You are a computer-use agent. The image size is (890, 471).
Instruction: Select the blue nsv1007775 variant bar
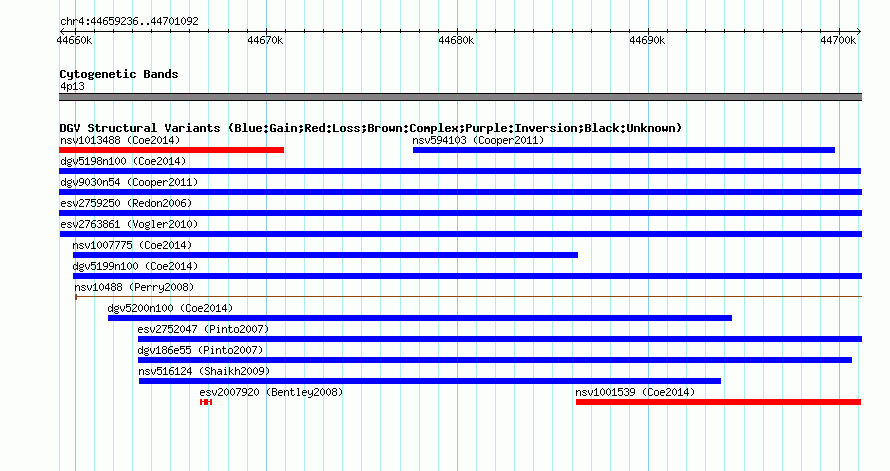click(x=325, y=255)
